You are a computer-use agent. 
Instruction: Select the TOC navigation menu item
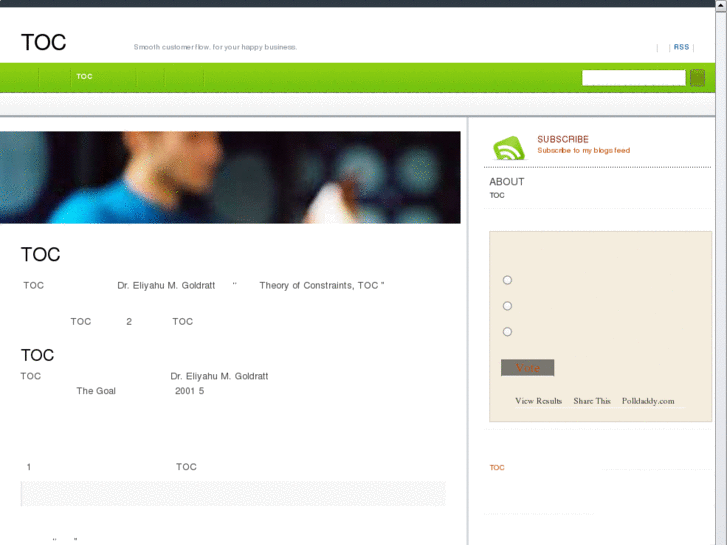pyautogui.click(x=84, y=77)
